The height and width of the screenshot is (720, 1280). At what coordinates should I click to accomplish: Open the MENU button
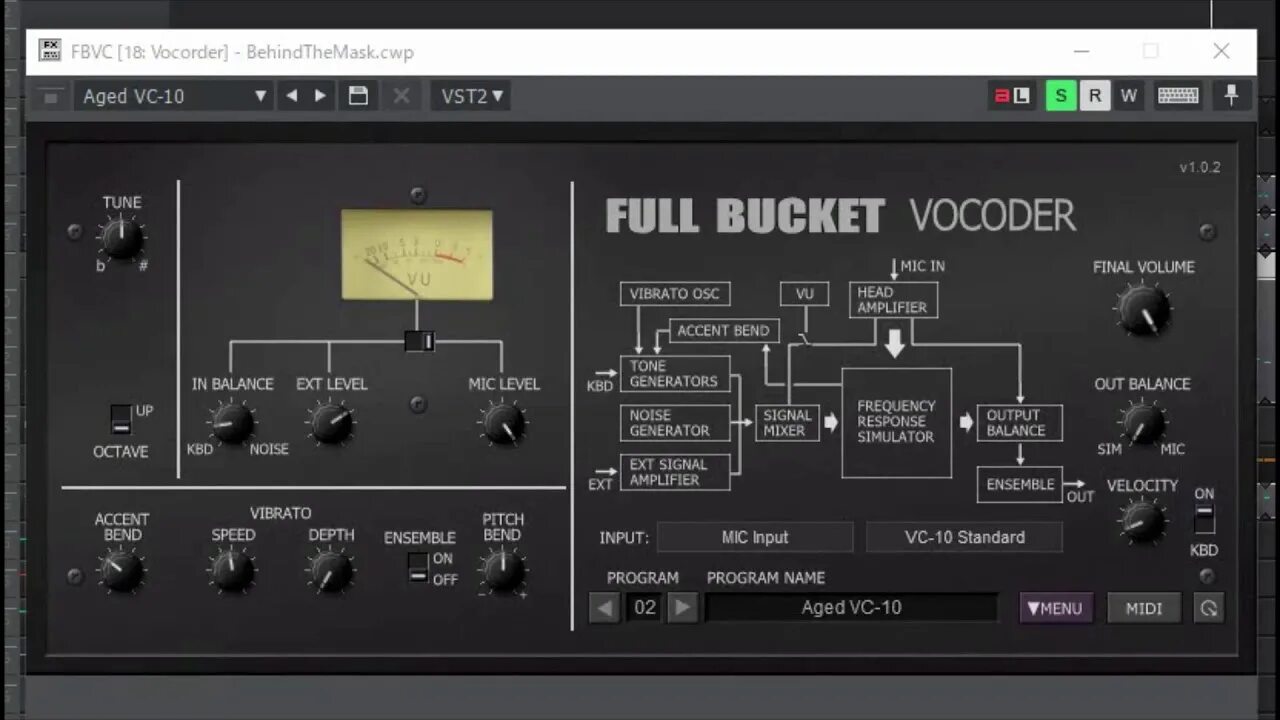pos(1056,608)
